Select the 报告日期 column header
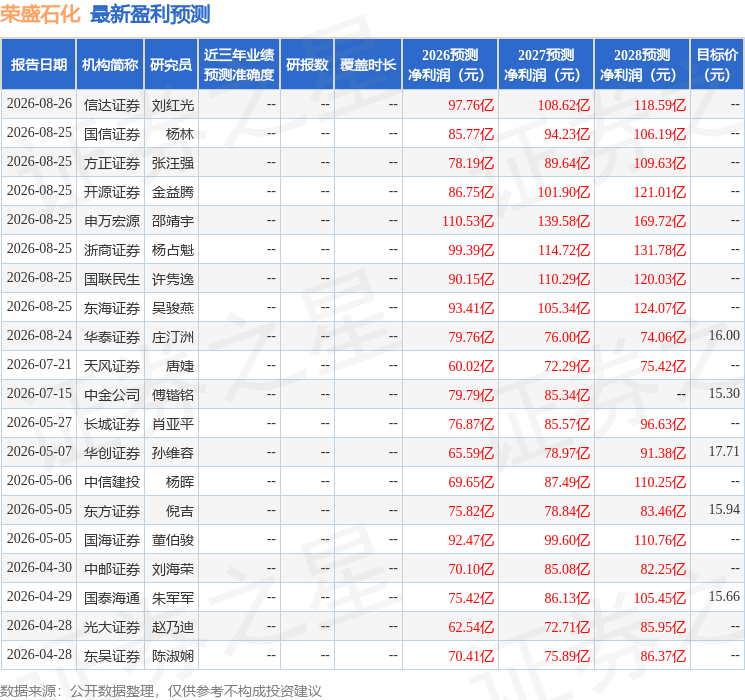745x700 pixels. [x=38, y=65]
